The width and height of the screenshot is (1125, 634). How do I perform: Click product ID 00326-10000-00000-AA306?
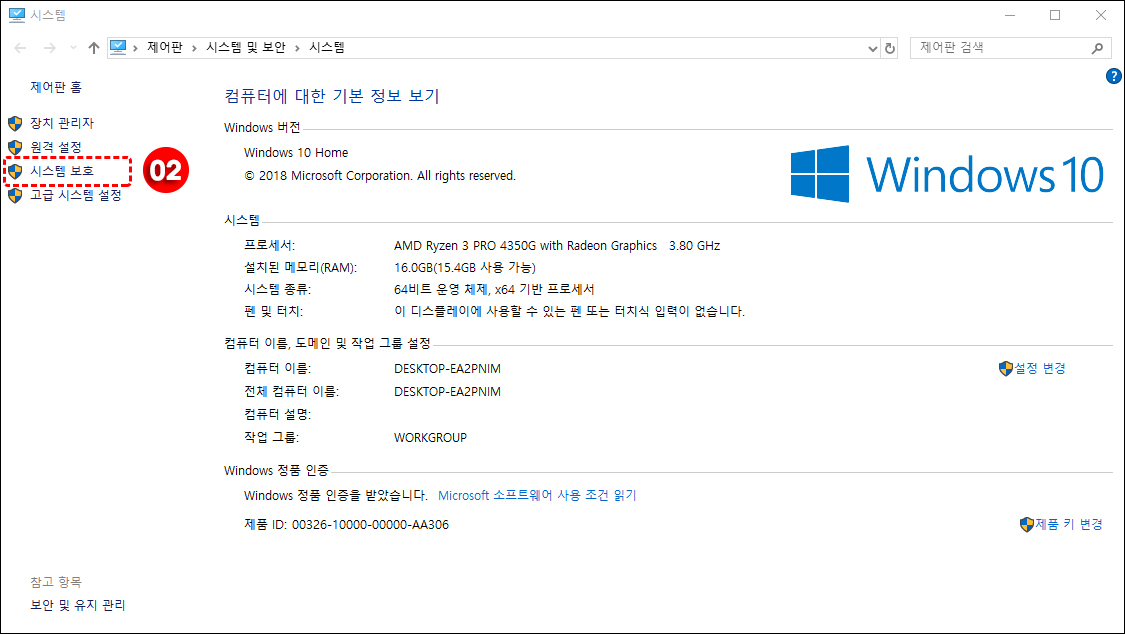pyautogui.click(x=370, y=525)
